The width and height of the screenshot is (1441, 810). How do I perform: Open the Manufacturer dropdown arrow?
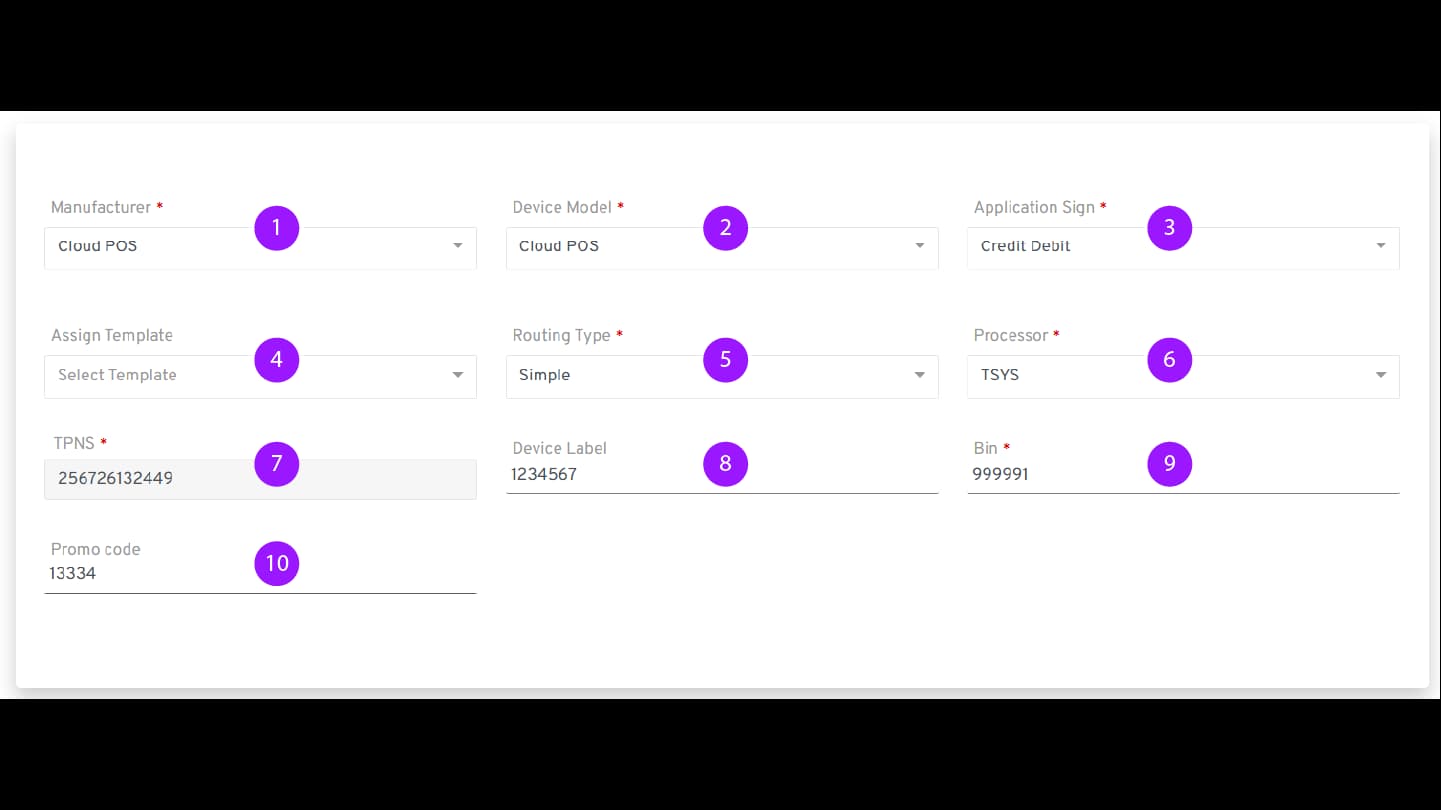coord(457,246)
